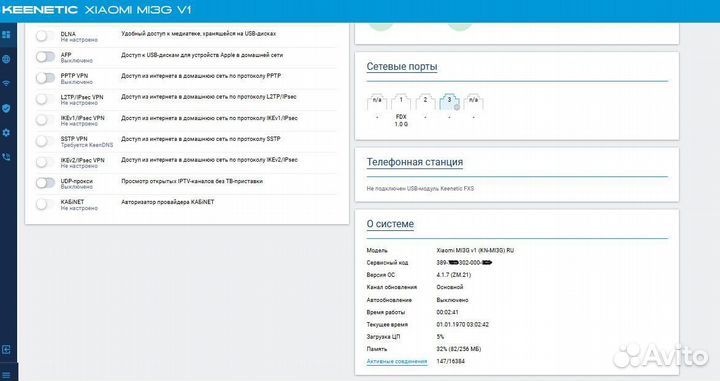Toggle the КАБiNET switch
This screenshot has width=720, height=381.
click(x=45, y=204)
